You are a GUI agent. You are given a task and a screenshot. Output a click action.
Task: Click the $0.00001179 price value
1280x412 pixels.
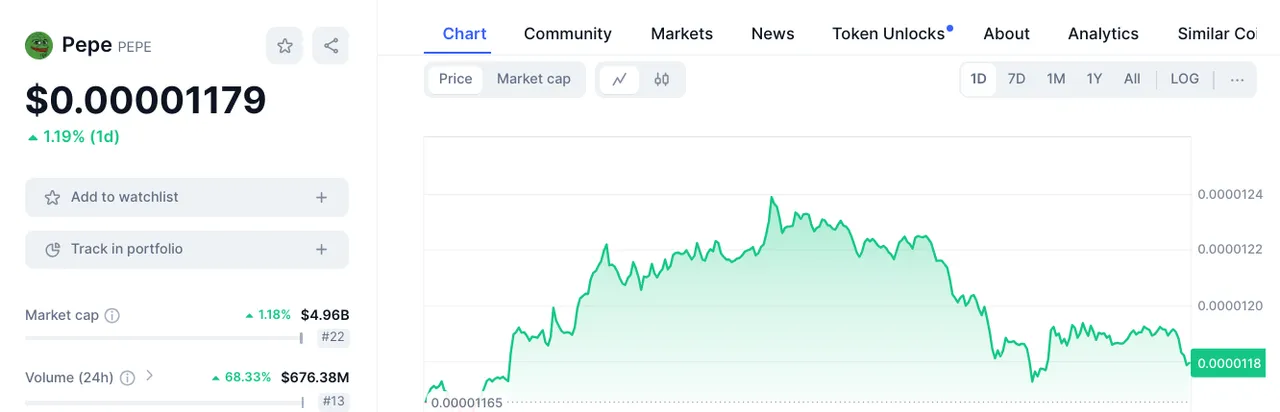coord(146,100)
